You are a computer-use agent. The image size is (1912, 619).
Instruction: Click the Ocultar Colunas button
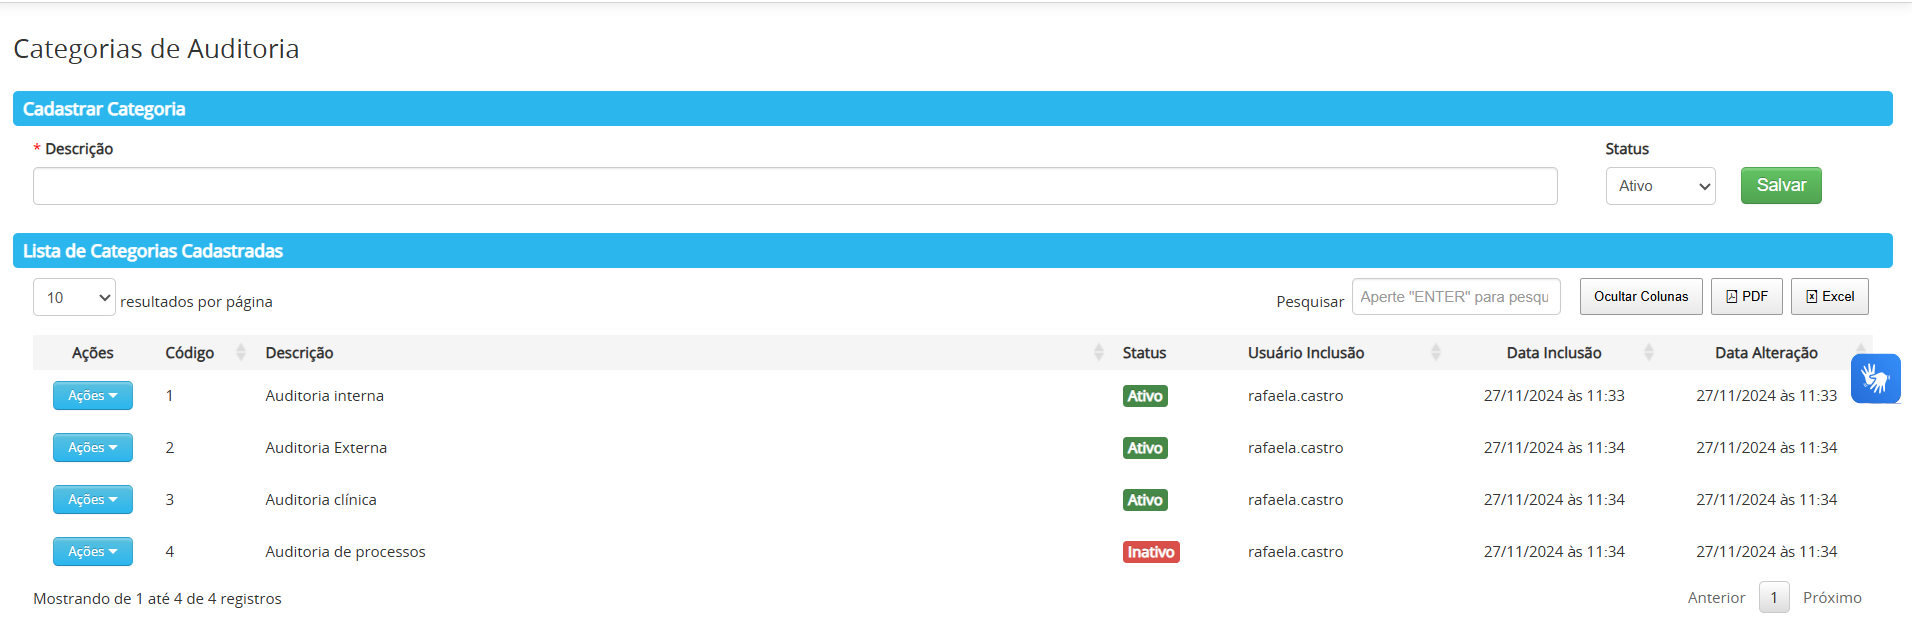pos(1640,297)
